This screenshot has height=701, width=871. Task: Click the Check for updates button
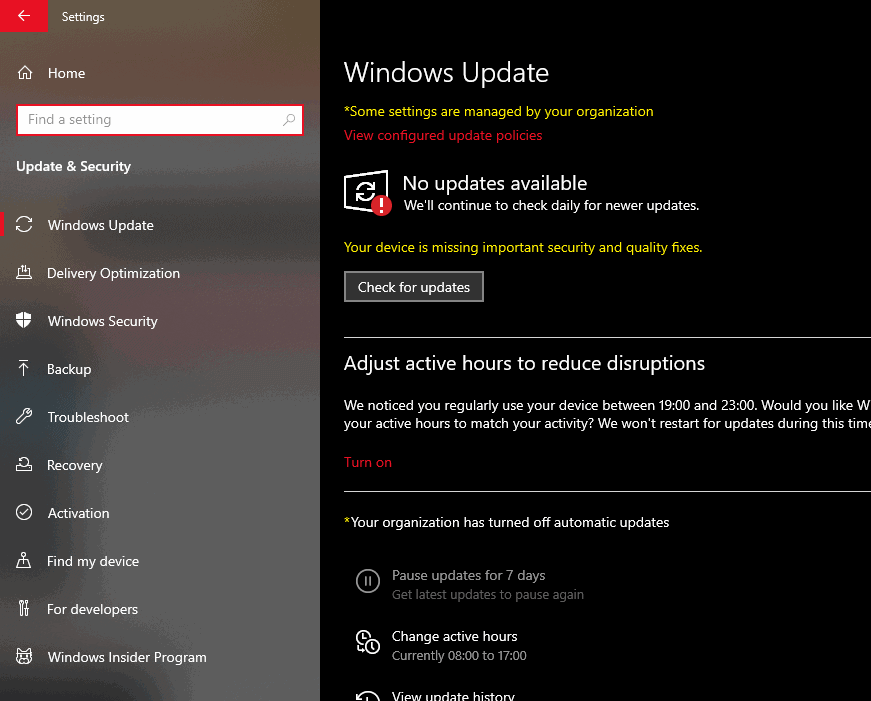[414, 287]
